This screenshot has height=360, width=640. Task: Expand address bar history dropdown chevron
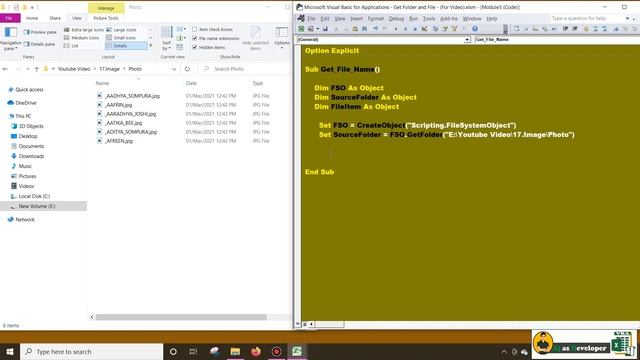coord(174,69)
